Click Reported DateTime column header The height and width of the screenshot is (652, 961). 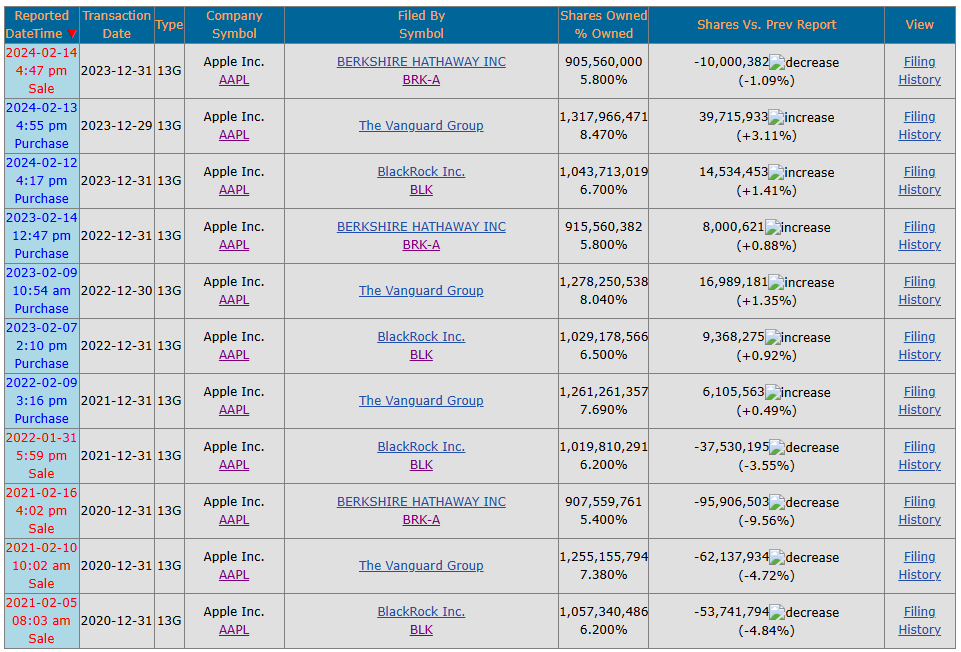click(x=42, y=25)
